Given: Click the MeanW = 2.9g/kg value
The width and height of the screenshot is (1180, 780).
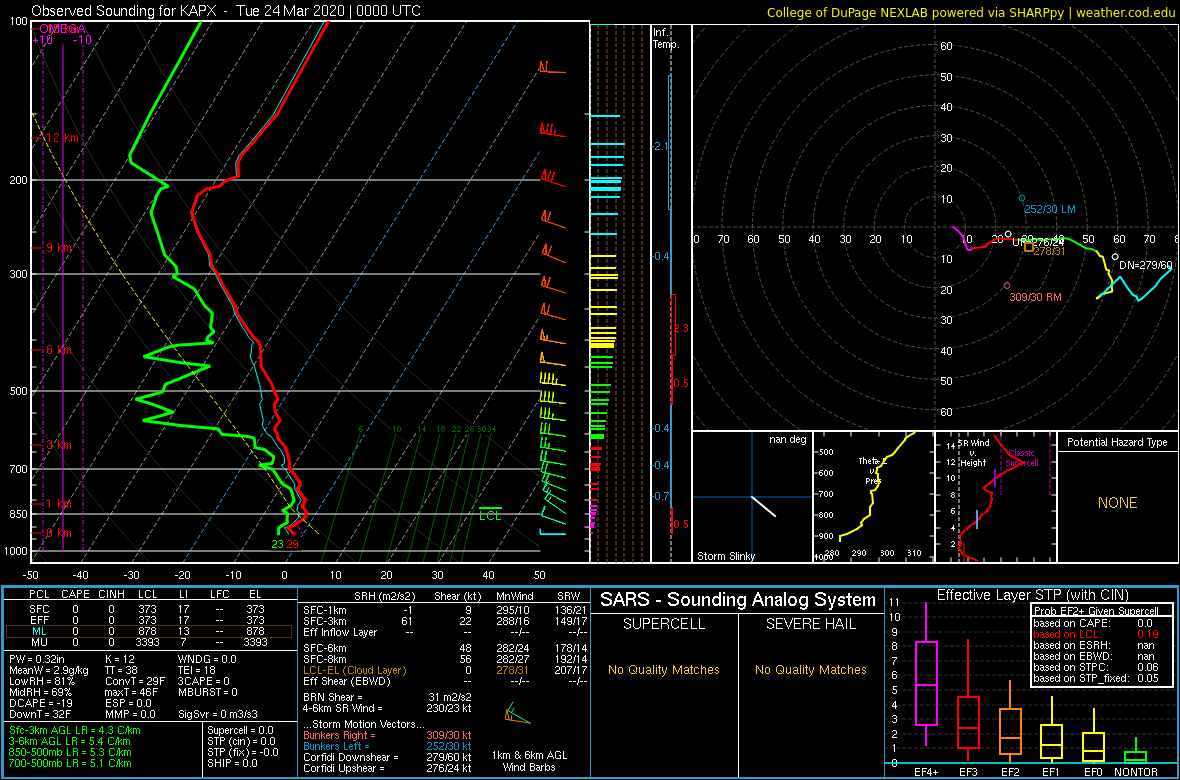Looking at the screenshot, I should click(x=48, y=670).
